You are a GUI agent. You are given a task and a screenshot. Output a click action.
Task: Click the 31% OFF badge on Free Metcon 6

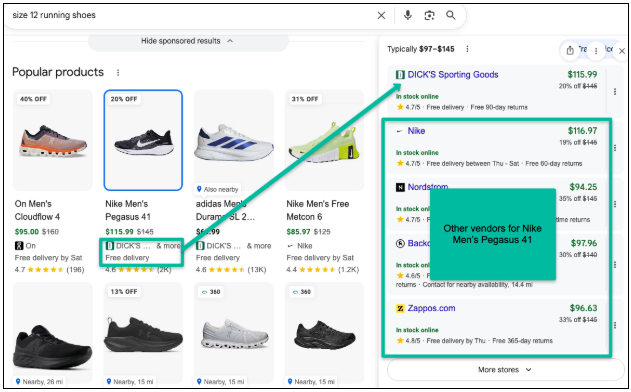point(305,99)
